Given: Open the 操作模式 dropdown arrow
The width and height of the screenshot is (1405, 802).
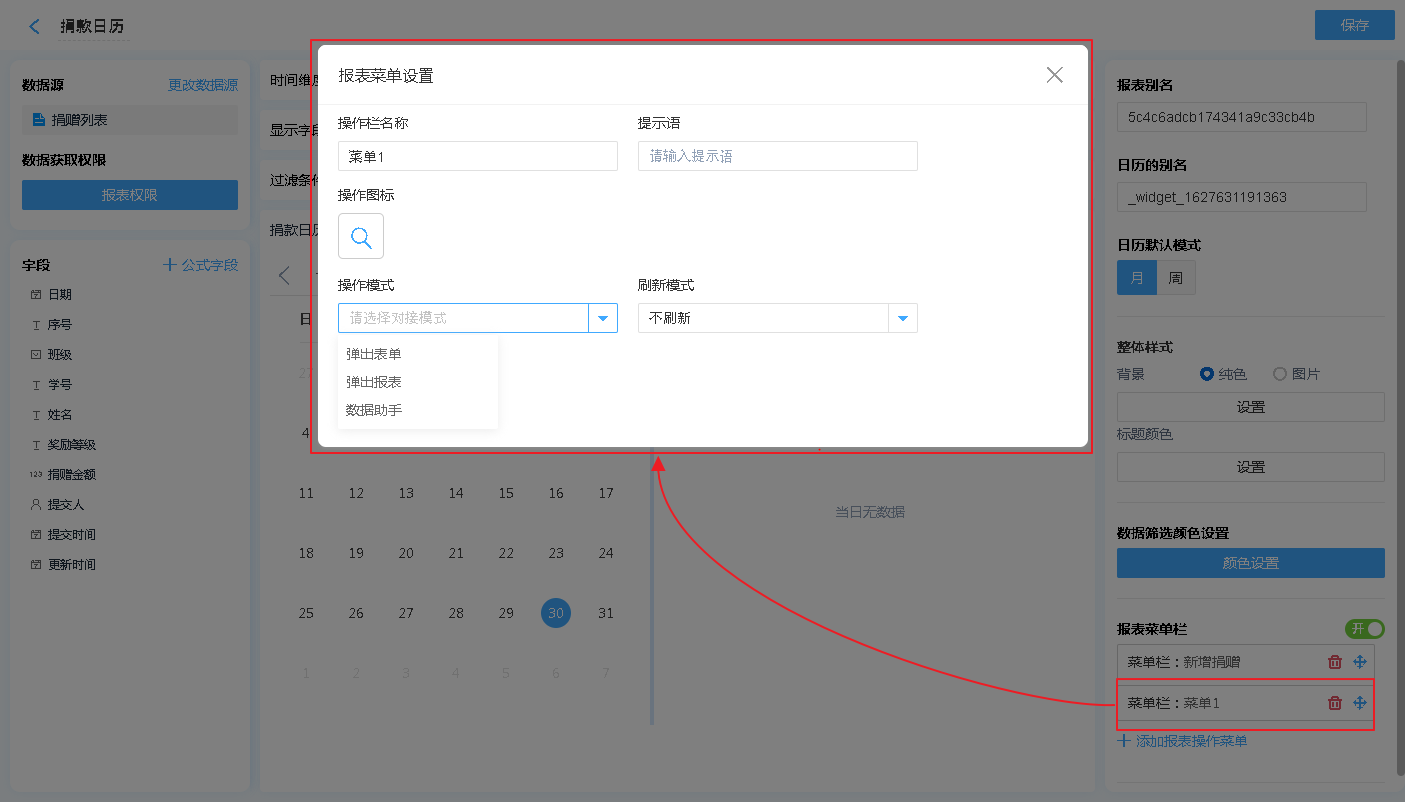Looking at the screenshot, I should coord(603,318).
